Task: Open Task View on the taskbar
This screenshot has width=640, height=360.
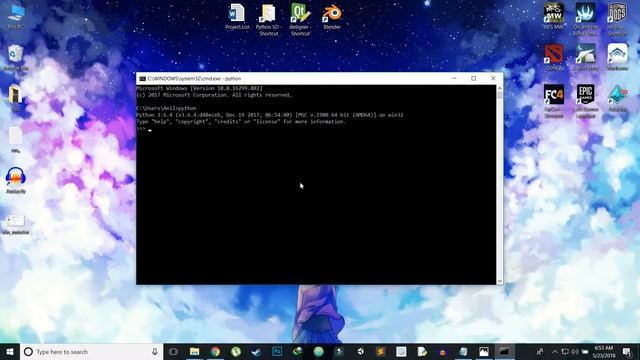Action: point(173,351)
